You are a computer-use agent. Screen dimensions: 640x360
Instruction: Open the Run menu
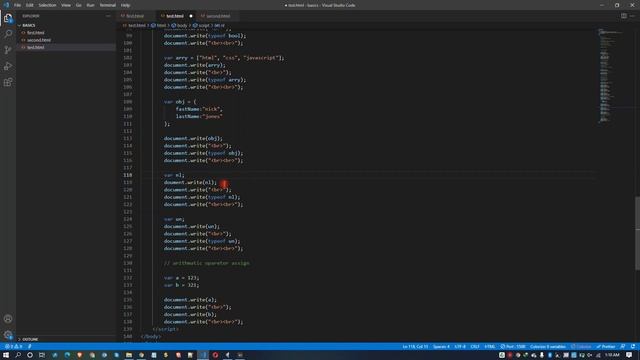tap(90, 5)
